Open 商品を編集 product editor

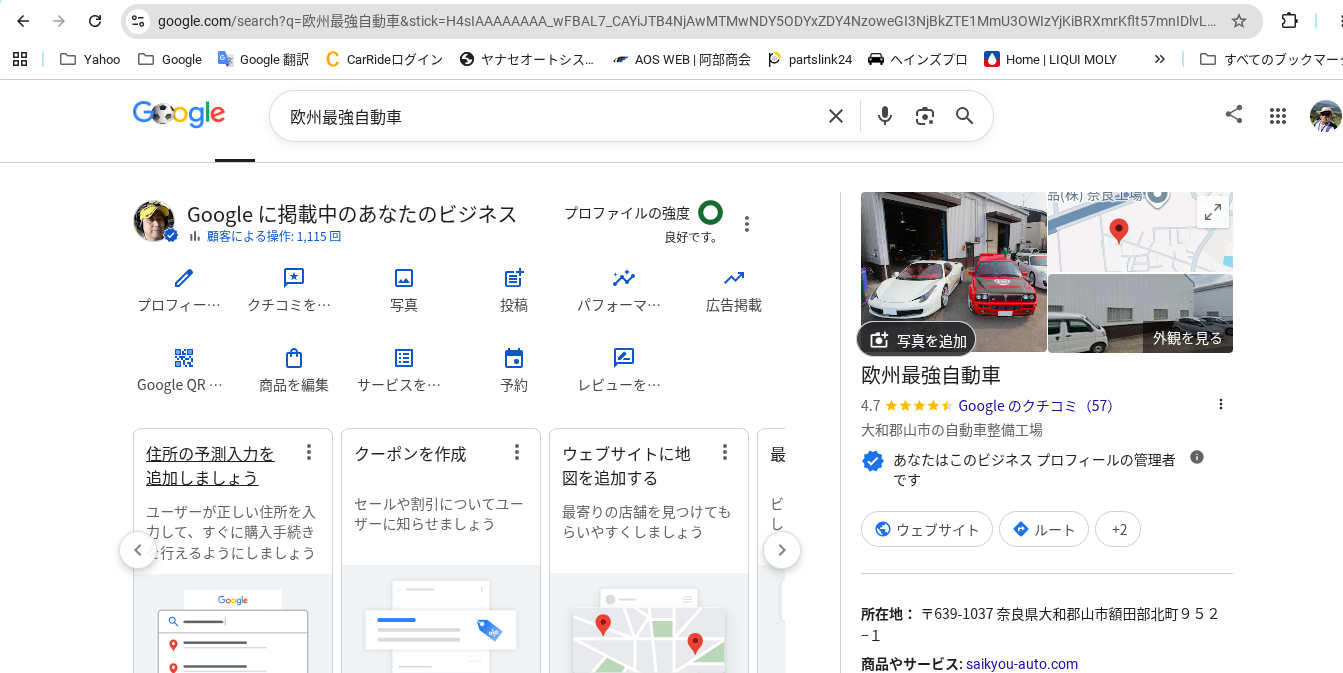(293, 358)
